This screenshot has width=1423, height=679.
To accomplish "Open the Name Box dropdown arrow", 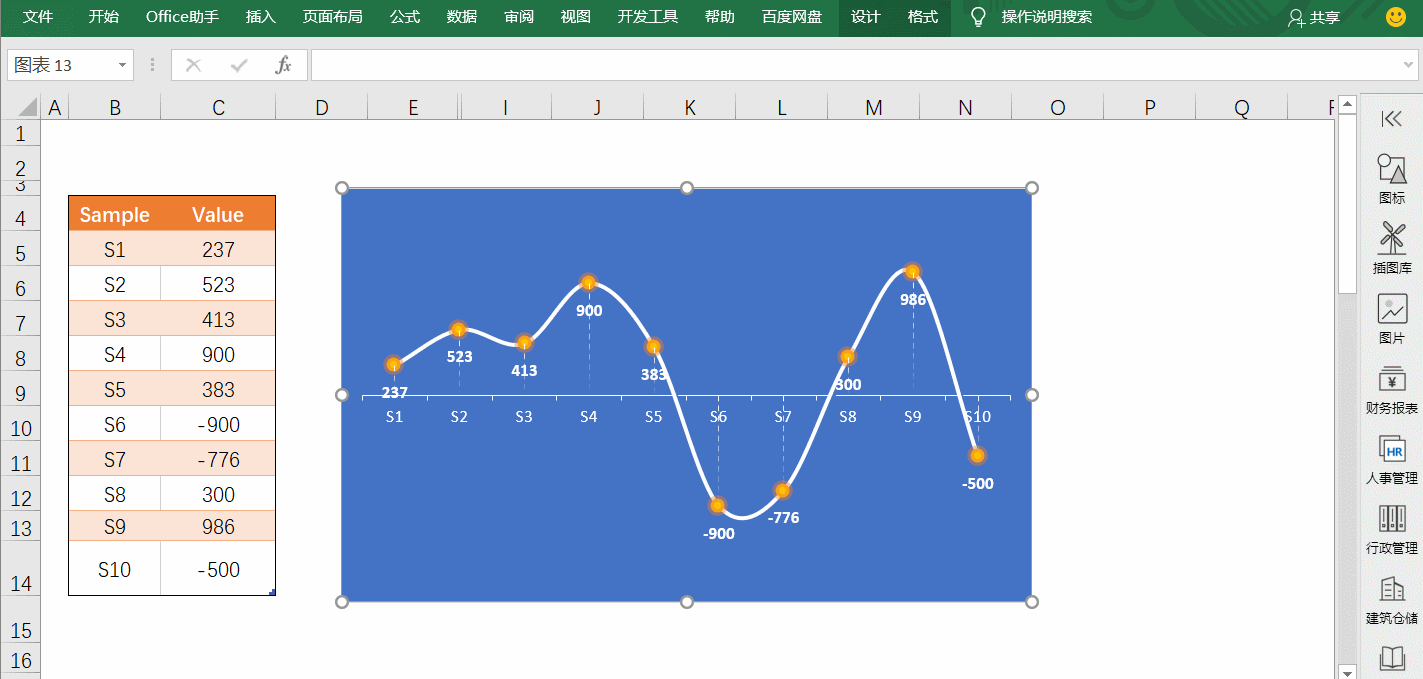I will (x=122, y=65).
